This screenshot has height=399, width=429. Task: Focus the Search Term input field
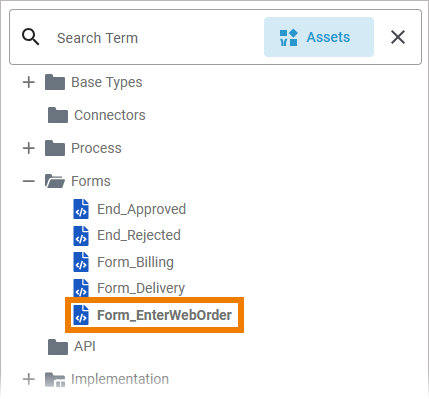pos(157,38)
